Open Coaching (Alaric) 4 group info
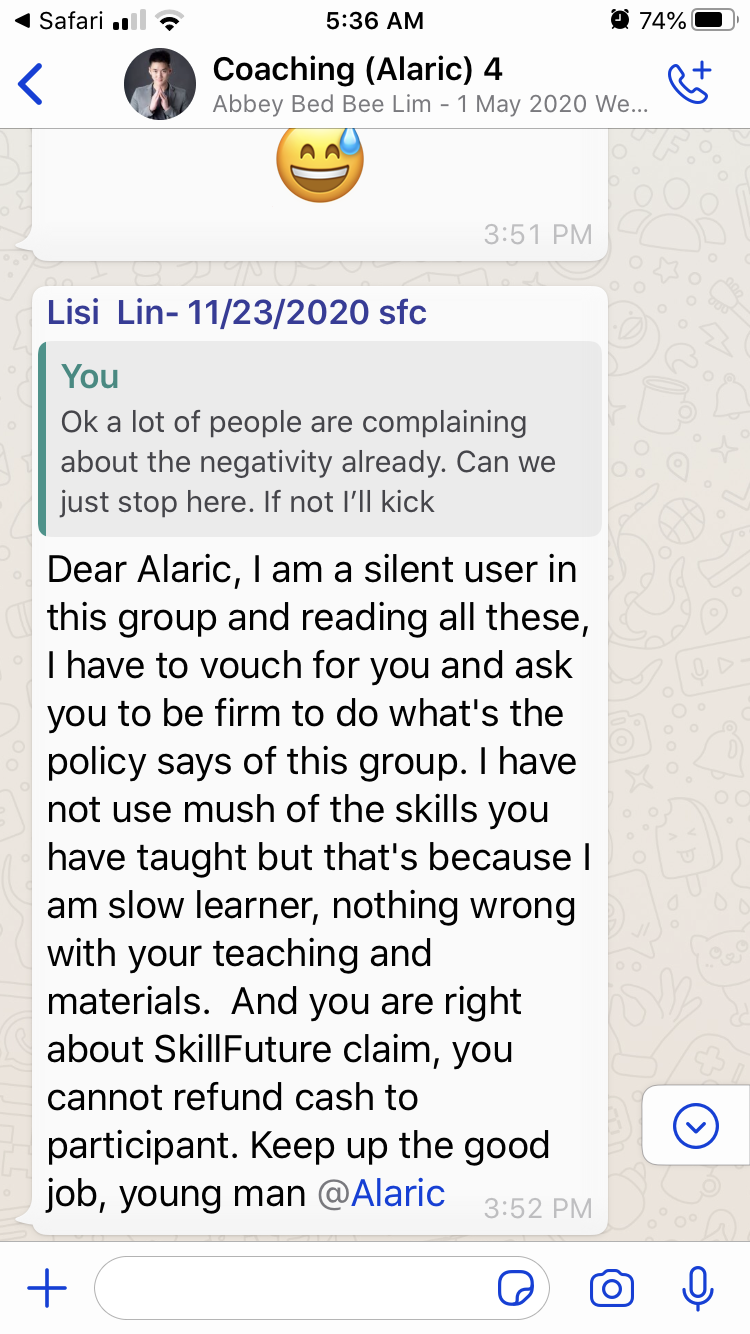 pyautogui.click(x=357, y=69)
